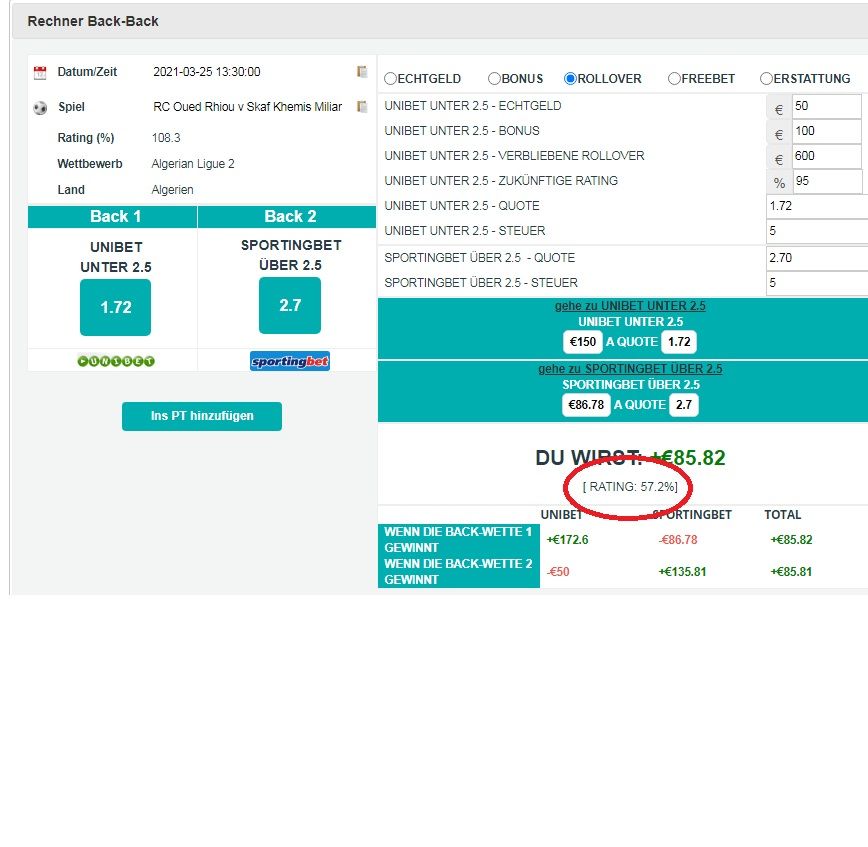Screen dimensions: 868x847
Task: Click the 'WENN DIE BACK-WETTE 1 GEWINNT' row label
Action: (458, 540)
